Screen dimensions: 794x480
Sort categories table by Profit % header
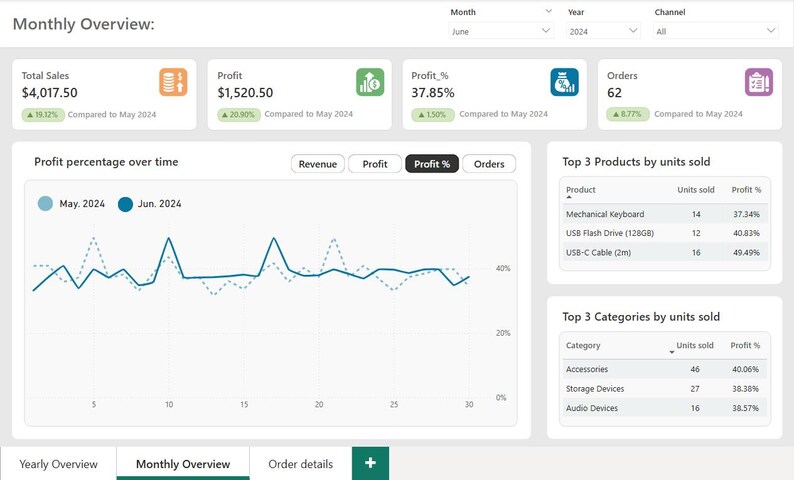(745, 345)
